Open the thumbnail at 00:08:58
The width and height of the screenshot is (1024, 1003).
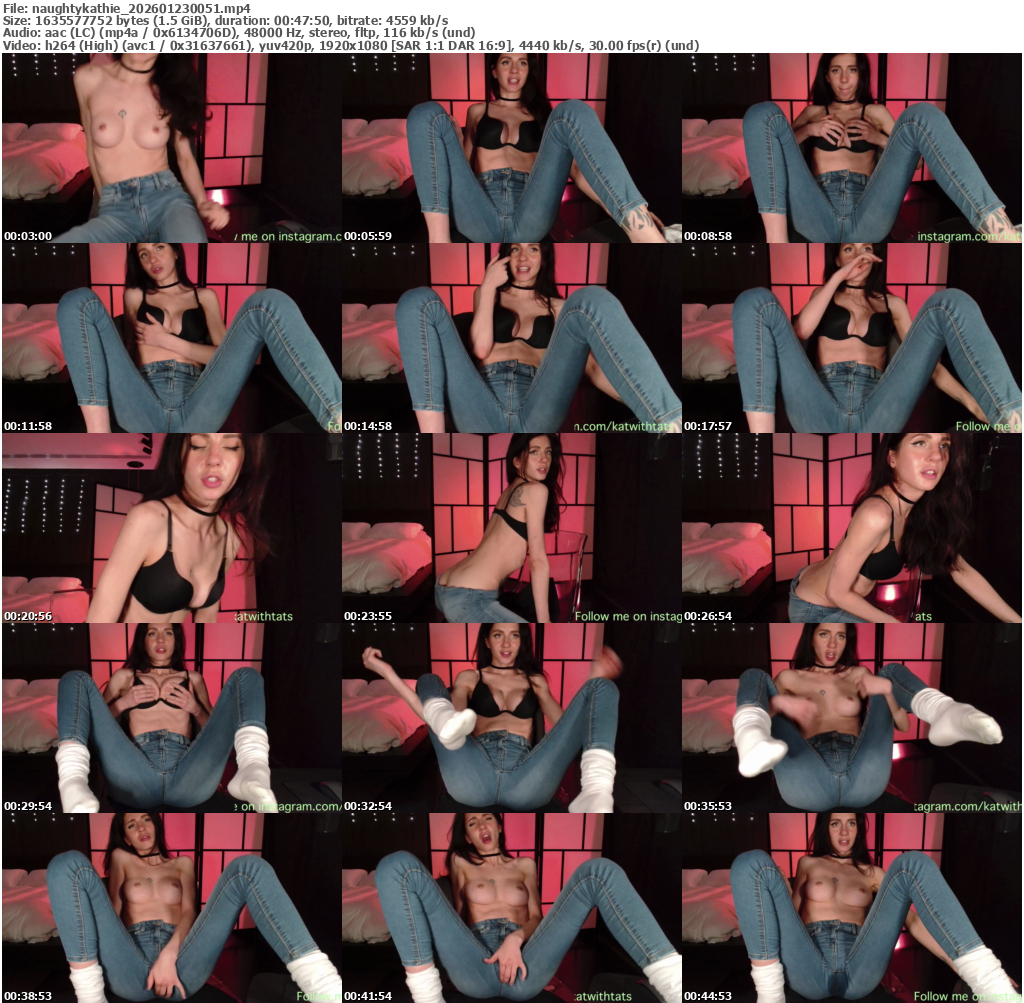851,148
